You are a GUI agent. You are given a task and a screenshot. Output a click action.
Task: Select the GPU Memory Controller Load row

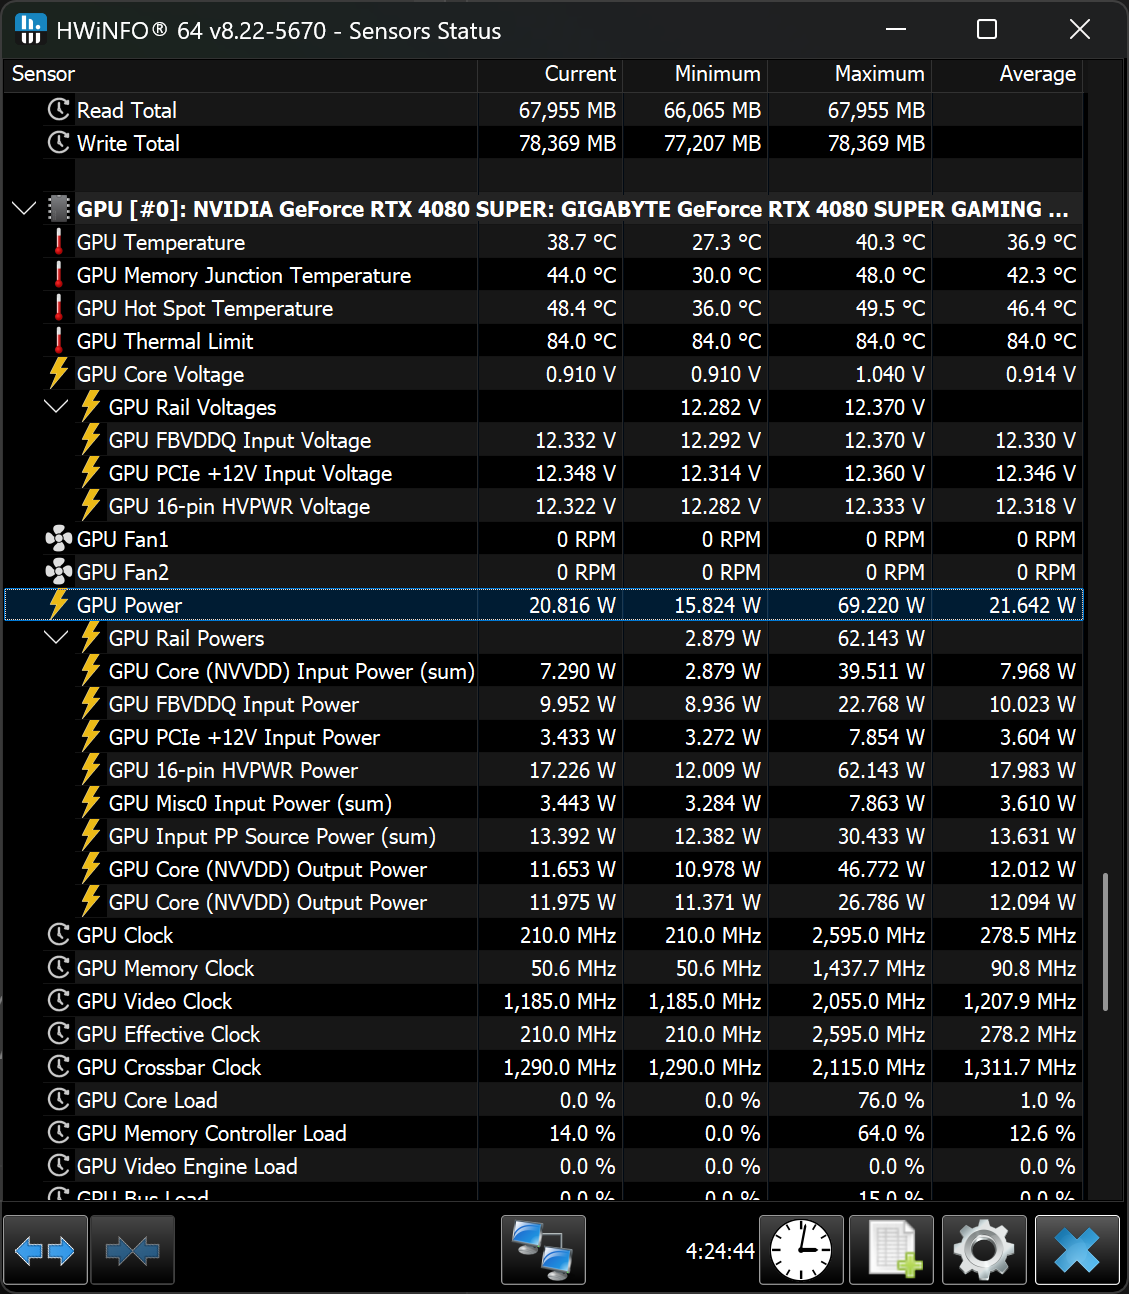(543, 1133)
